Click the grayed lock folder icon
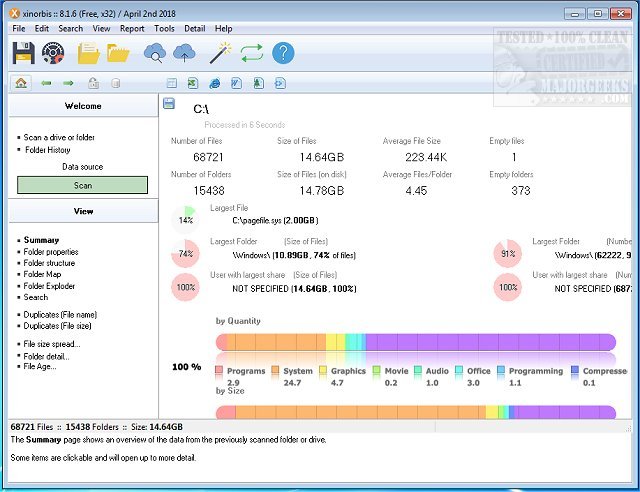Screen dimensions: 640x492 click(93, 83)
